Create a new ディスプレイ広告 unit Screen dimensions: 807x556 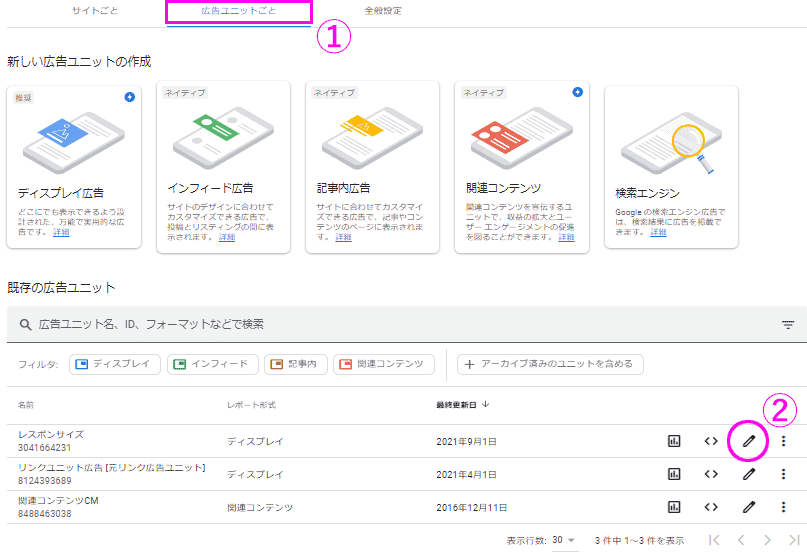pyautogui.click(x=74, y=167)
